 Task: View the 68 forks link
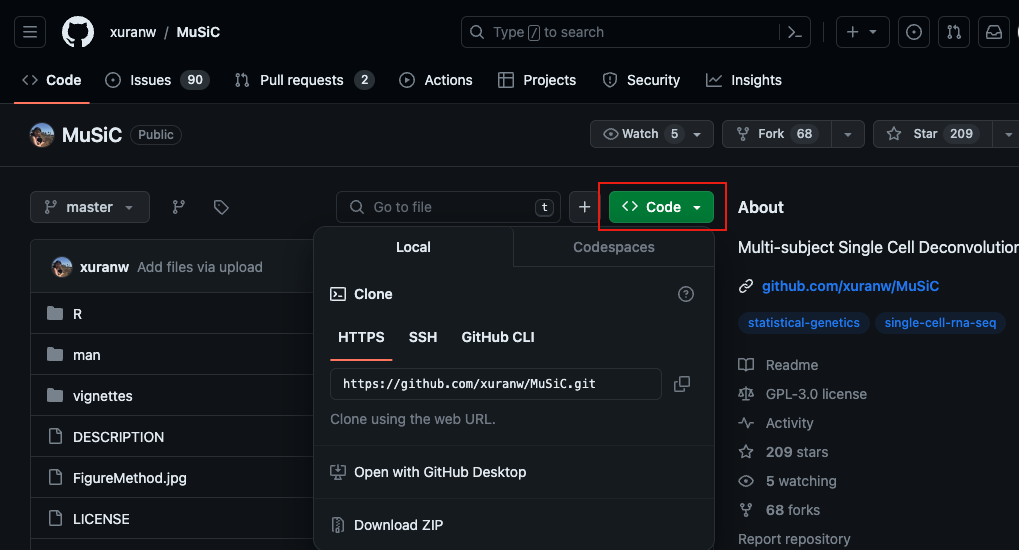[x=793, y=510]
